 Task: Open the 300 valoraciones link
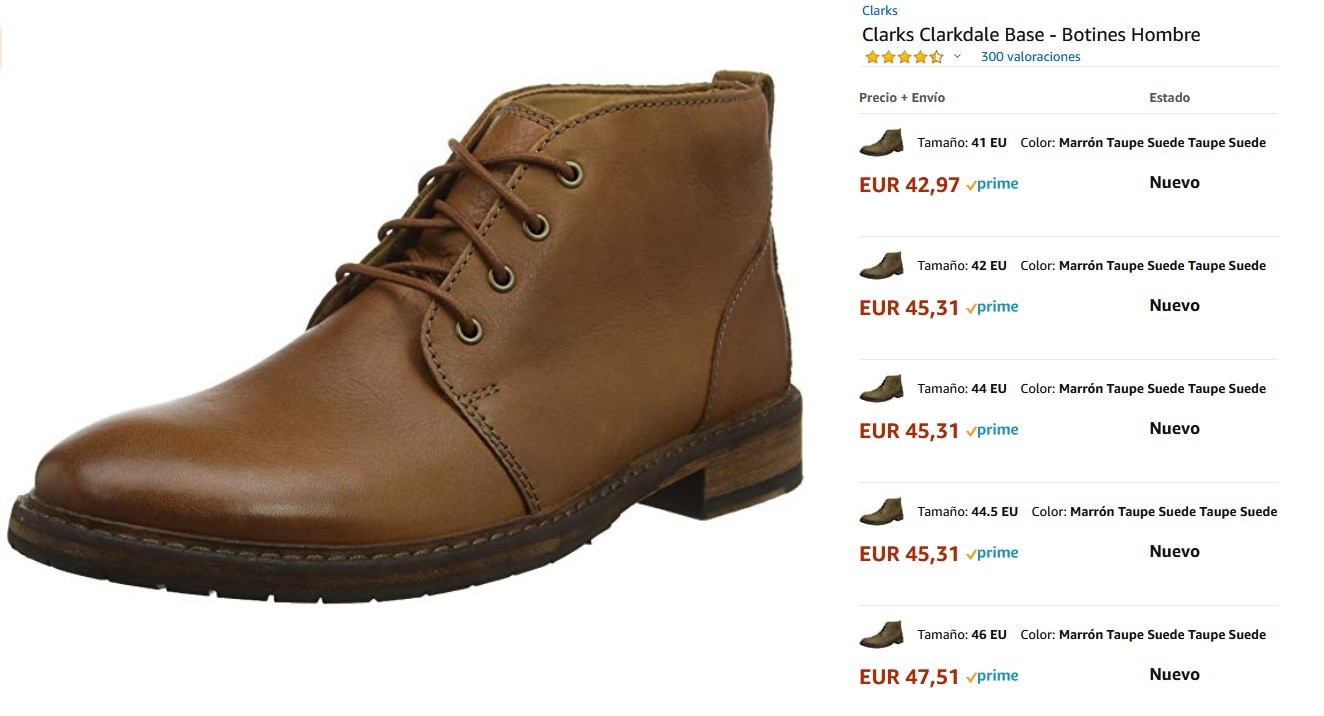[x=1030, y=57]
